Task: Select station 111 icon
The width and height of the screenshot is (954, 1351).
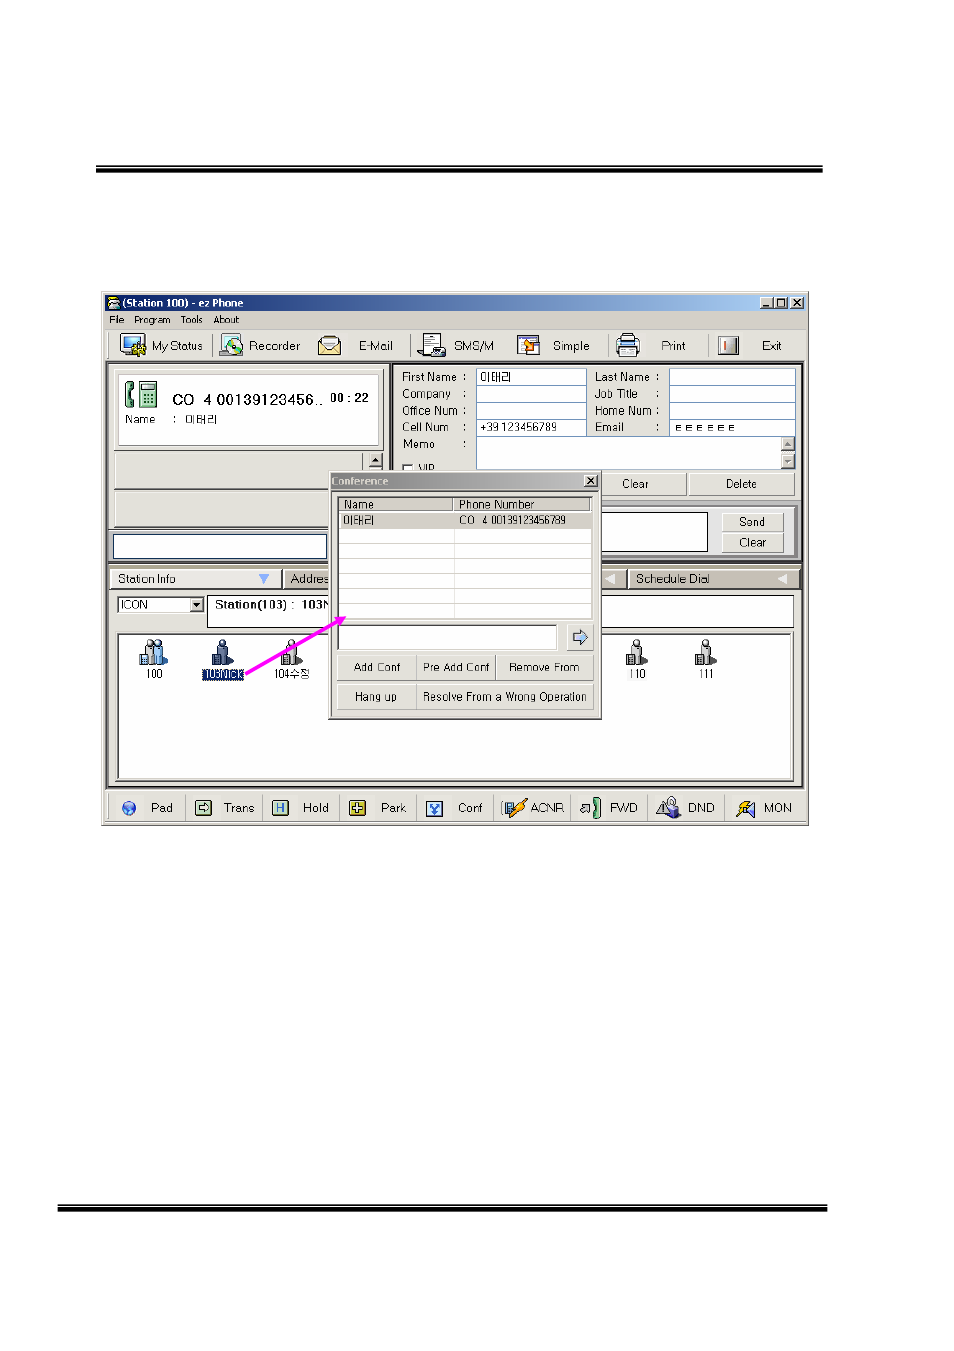Action: coord(706,660)
